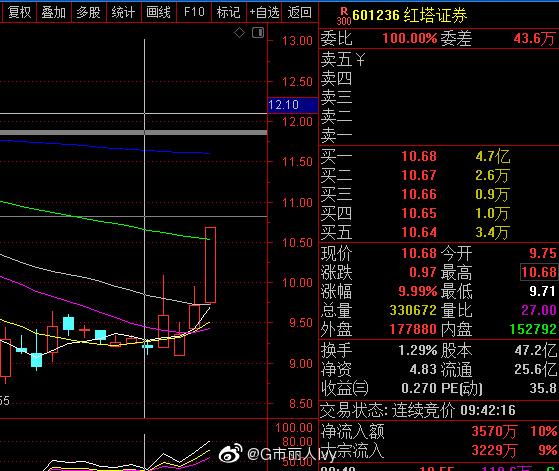Select the 买一 price 10.68
Image resolution: width=559 pixels, height=471 pixels.
(x=419, y=156)
